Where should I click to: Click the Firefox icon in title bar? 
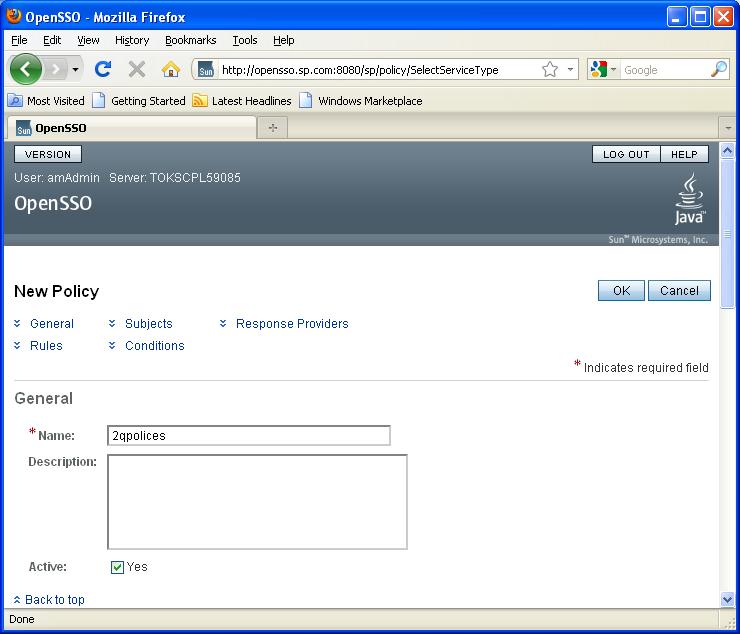coord(14,16)
